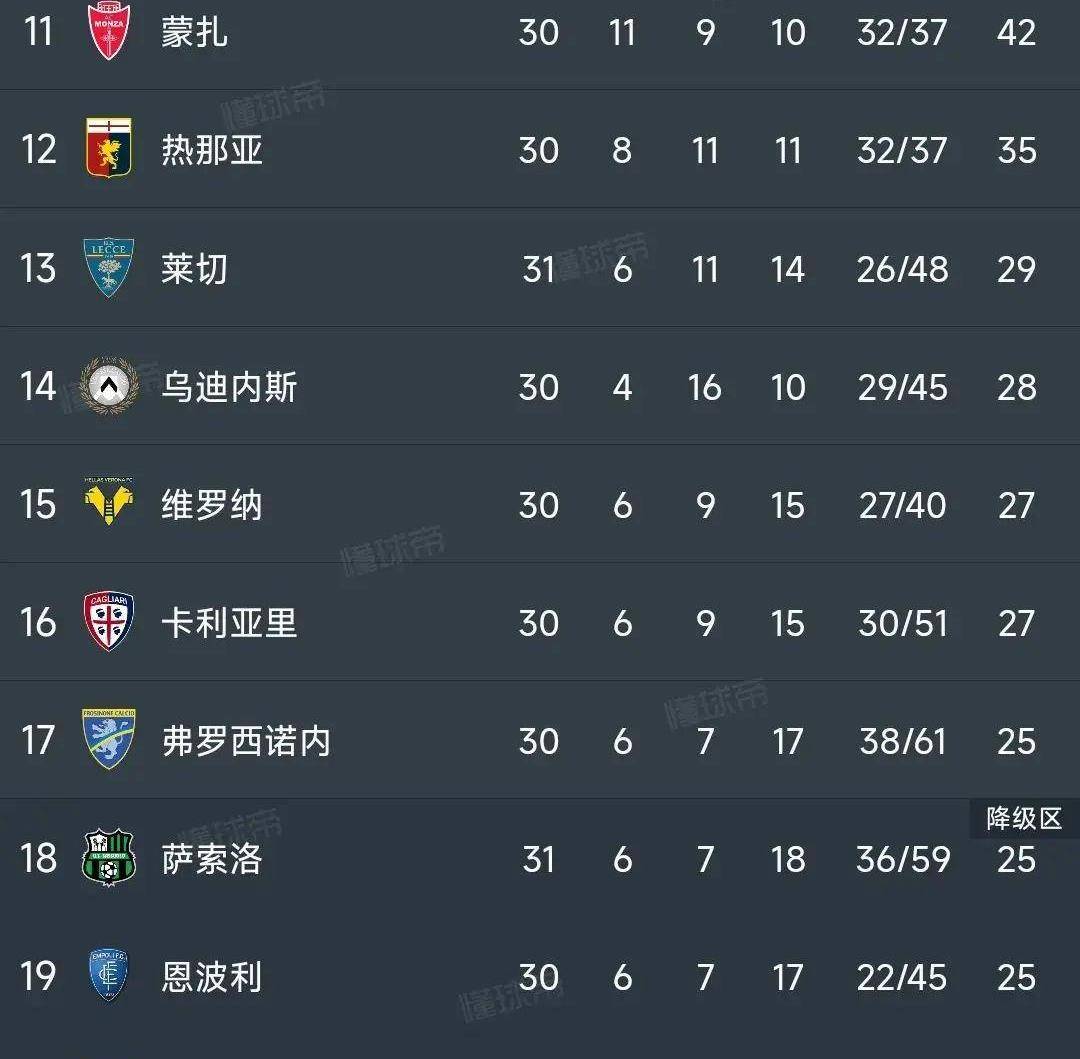Select team name 弗罗西诺内

click(246, 741)
